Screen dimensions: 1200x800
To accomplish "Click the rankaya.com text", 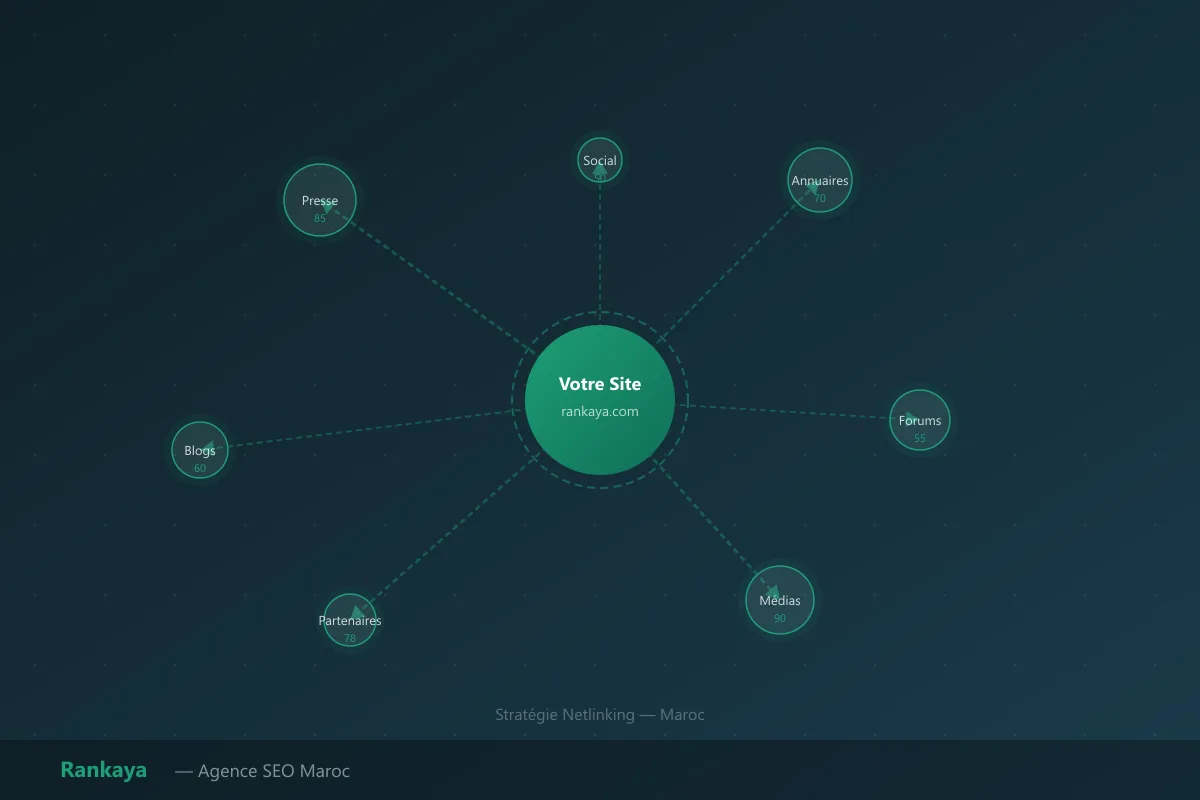I will [600, 411].
